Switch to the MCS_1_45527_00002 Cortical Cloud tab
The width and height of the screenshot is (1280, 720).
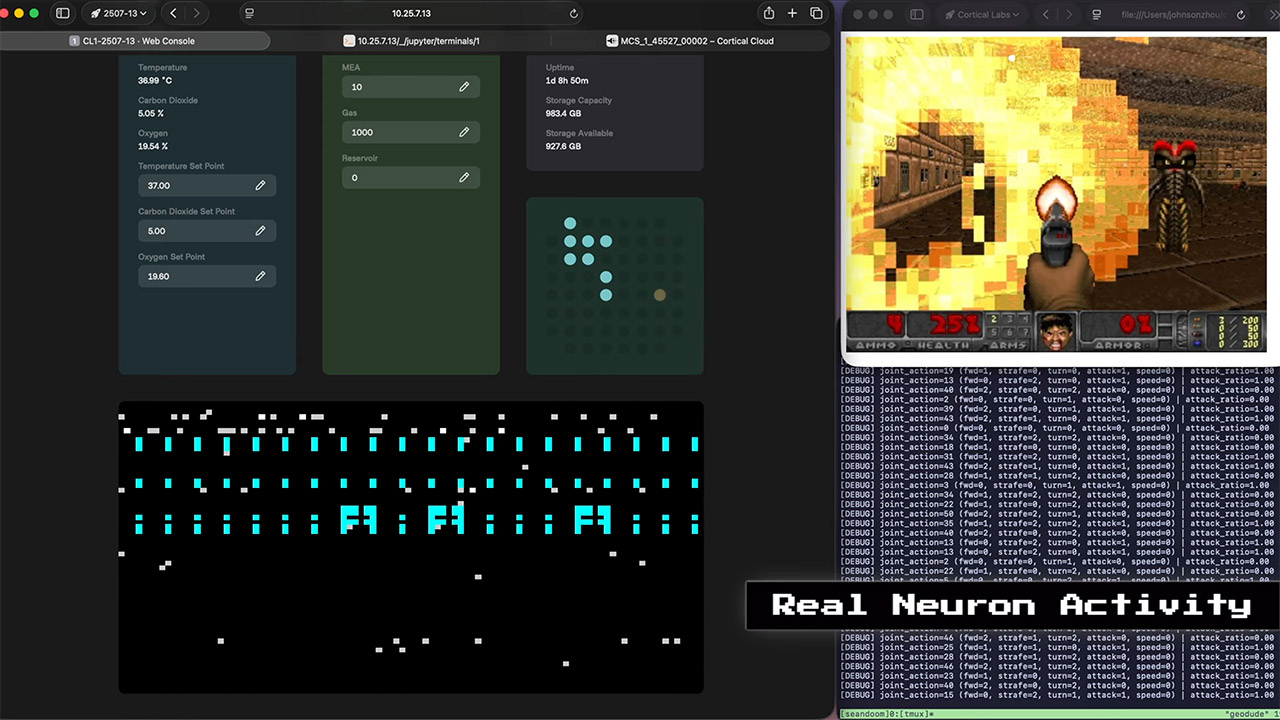(x=690, y=41)
